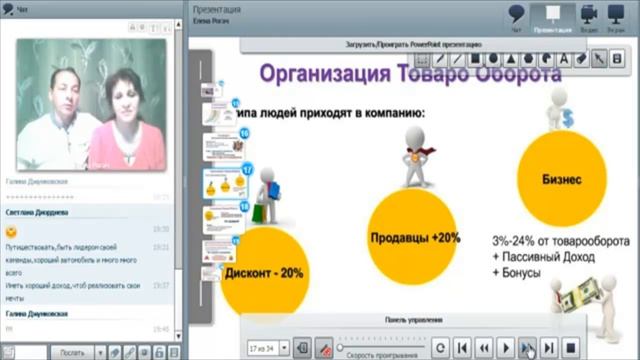
Task: Click the reload presentation button
Action: [x=440, y=348]
